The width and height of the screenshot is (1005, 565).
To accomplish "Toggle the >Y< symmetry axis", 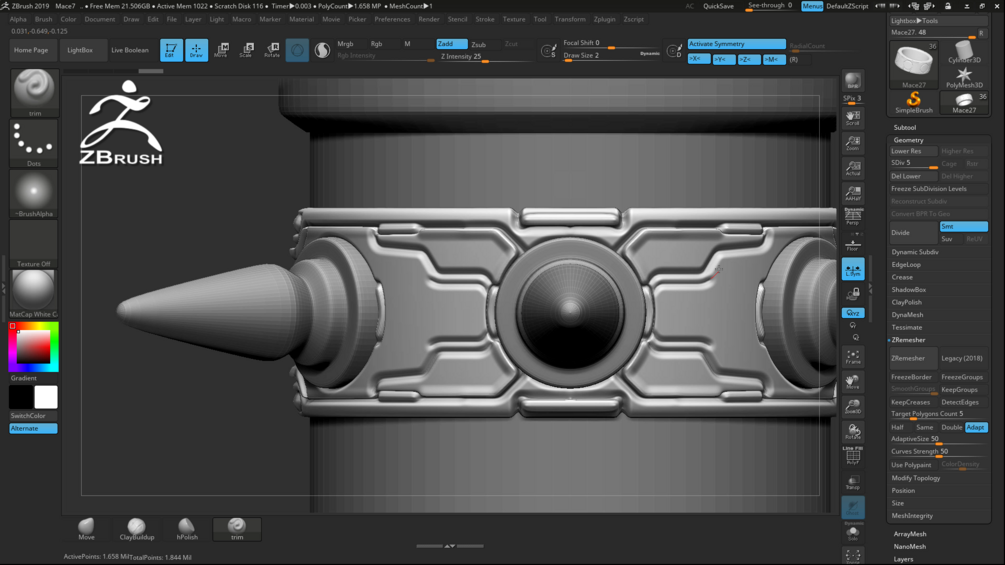I will 723,59.
